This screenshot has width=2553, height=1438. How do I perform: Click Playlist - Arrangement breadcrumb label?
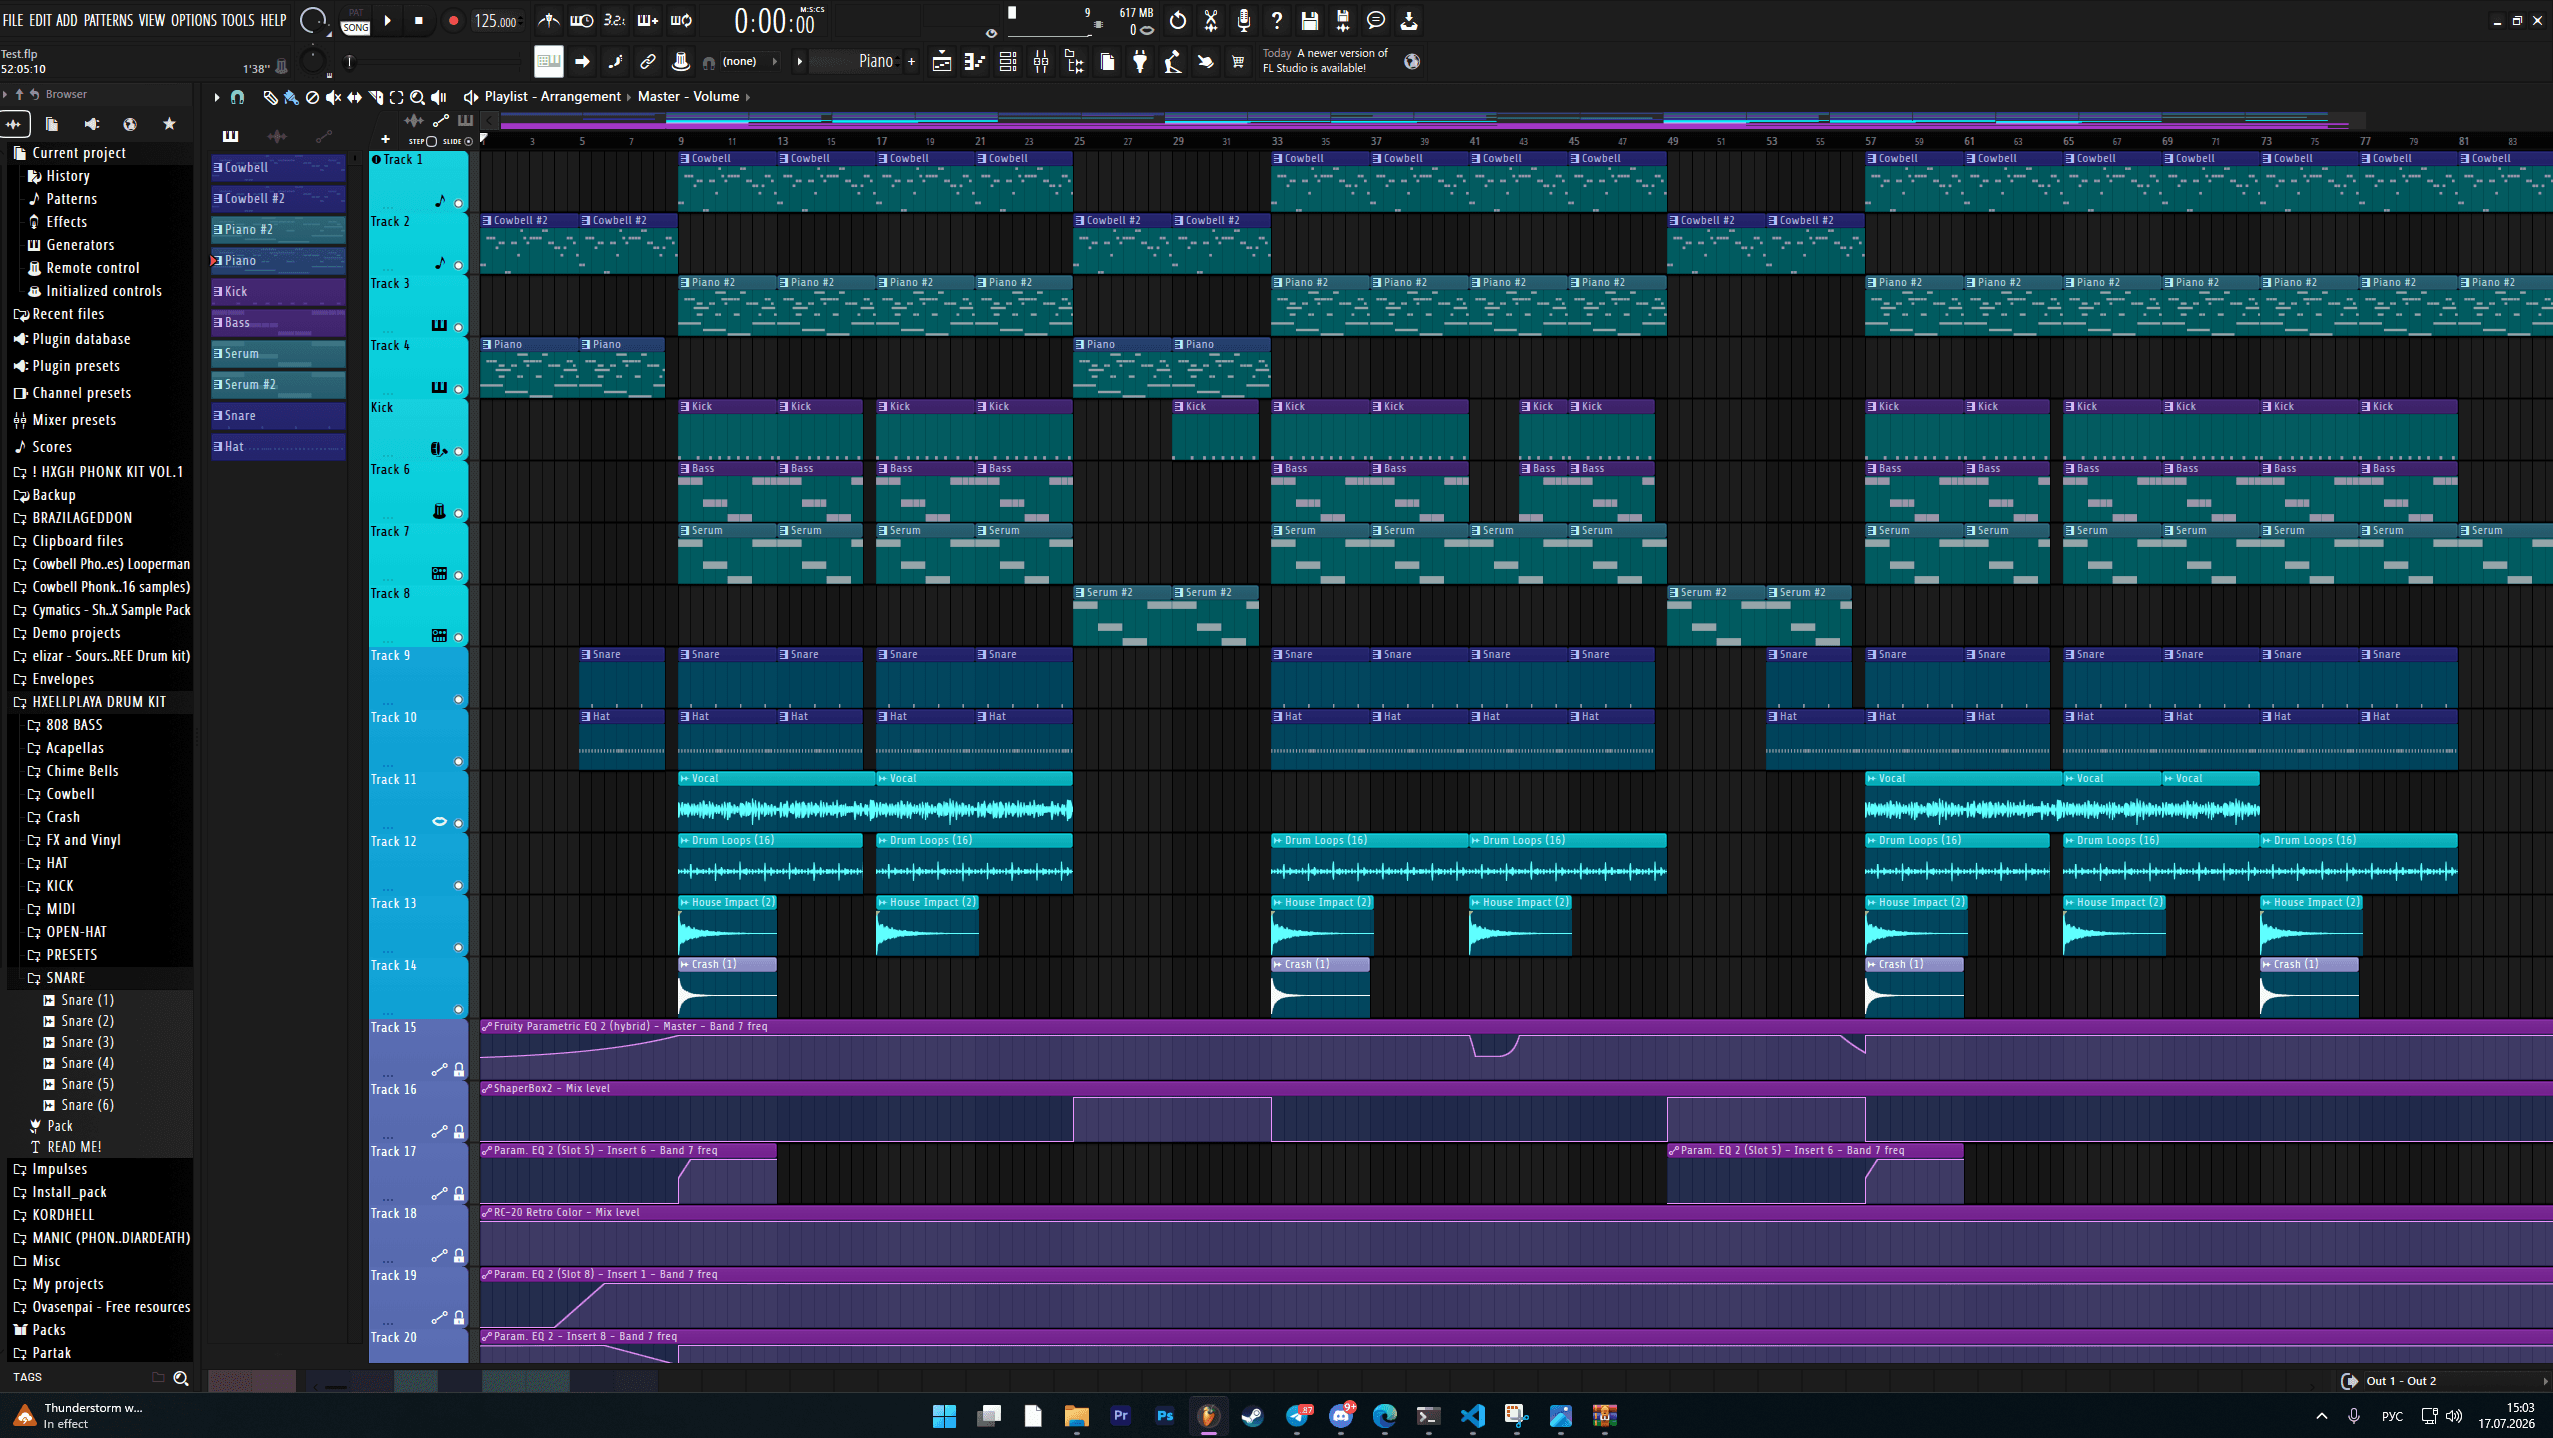[553, 97]
